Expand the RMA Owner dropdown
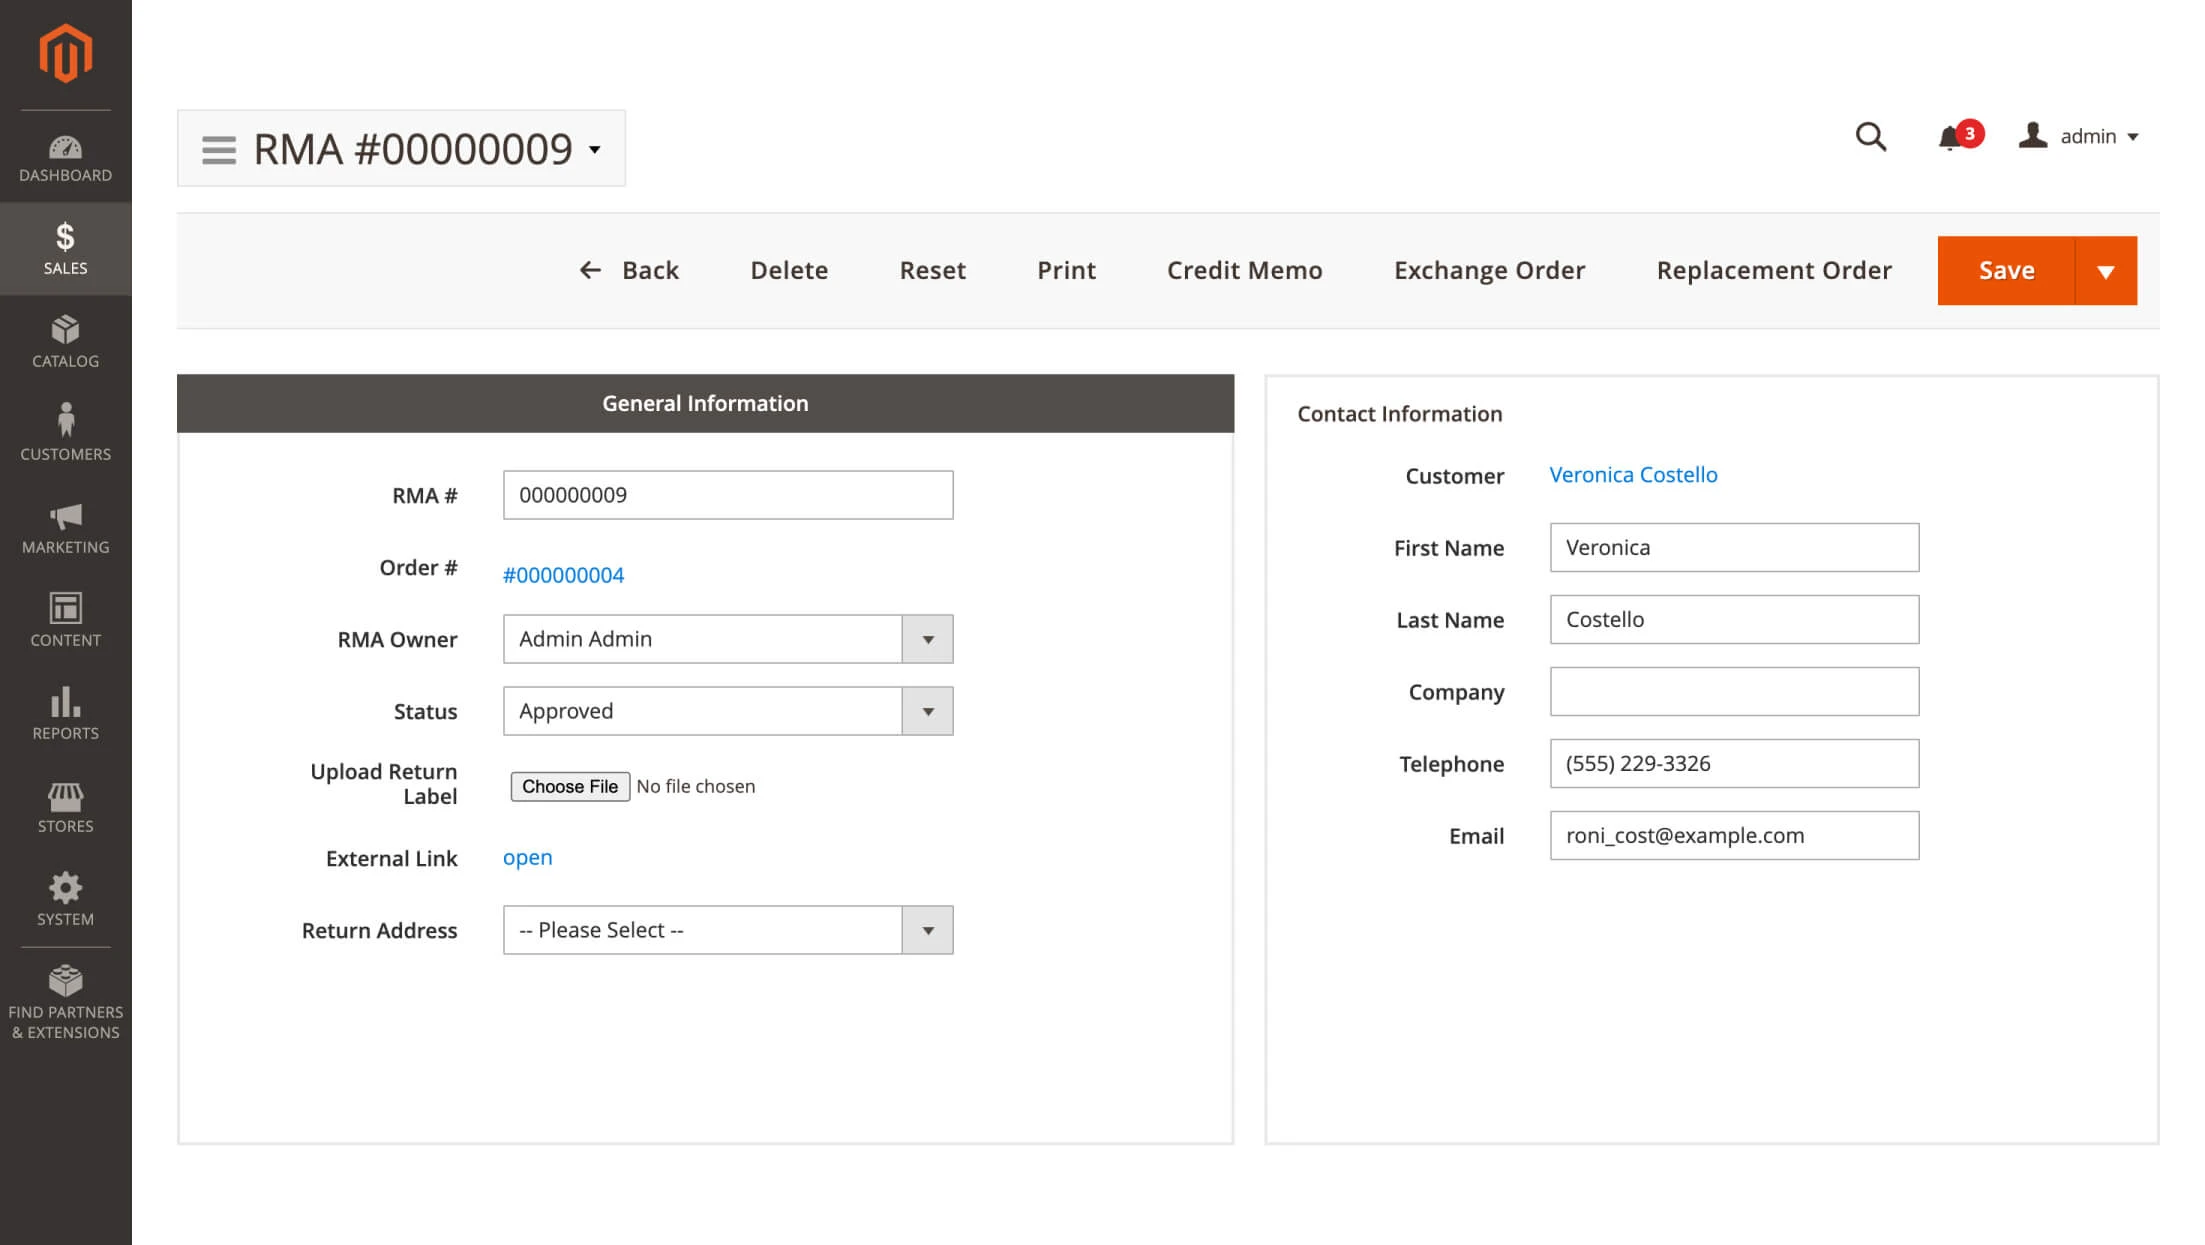This screenshot has height=1245, width=2205. (927, 639)
